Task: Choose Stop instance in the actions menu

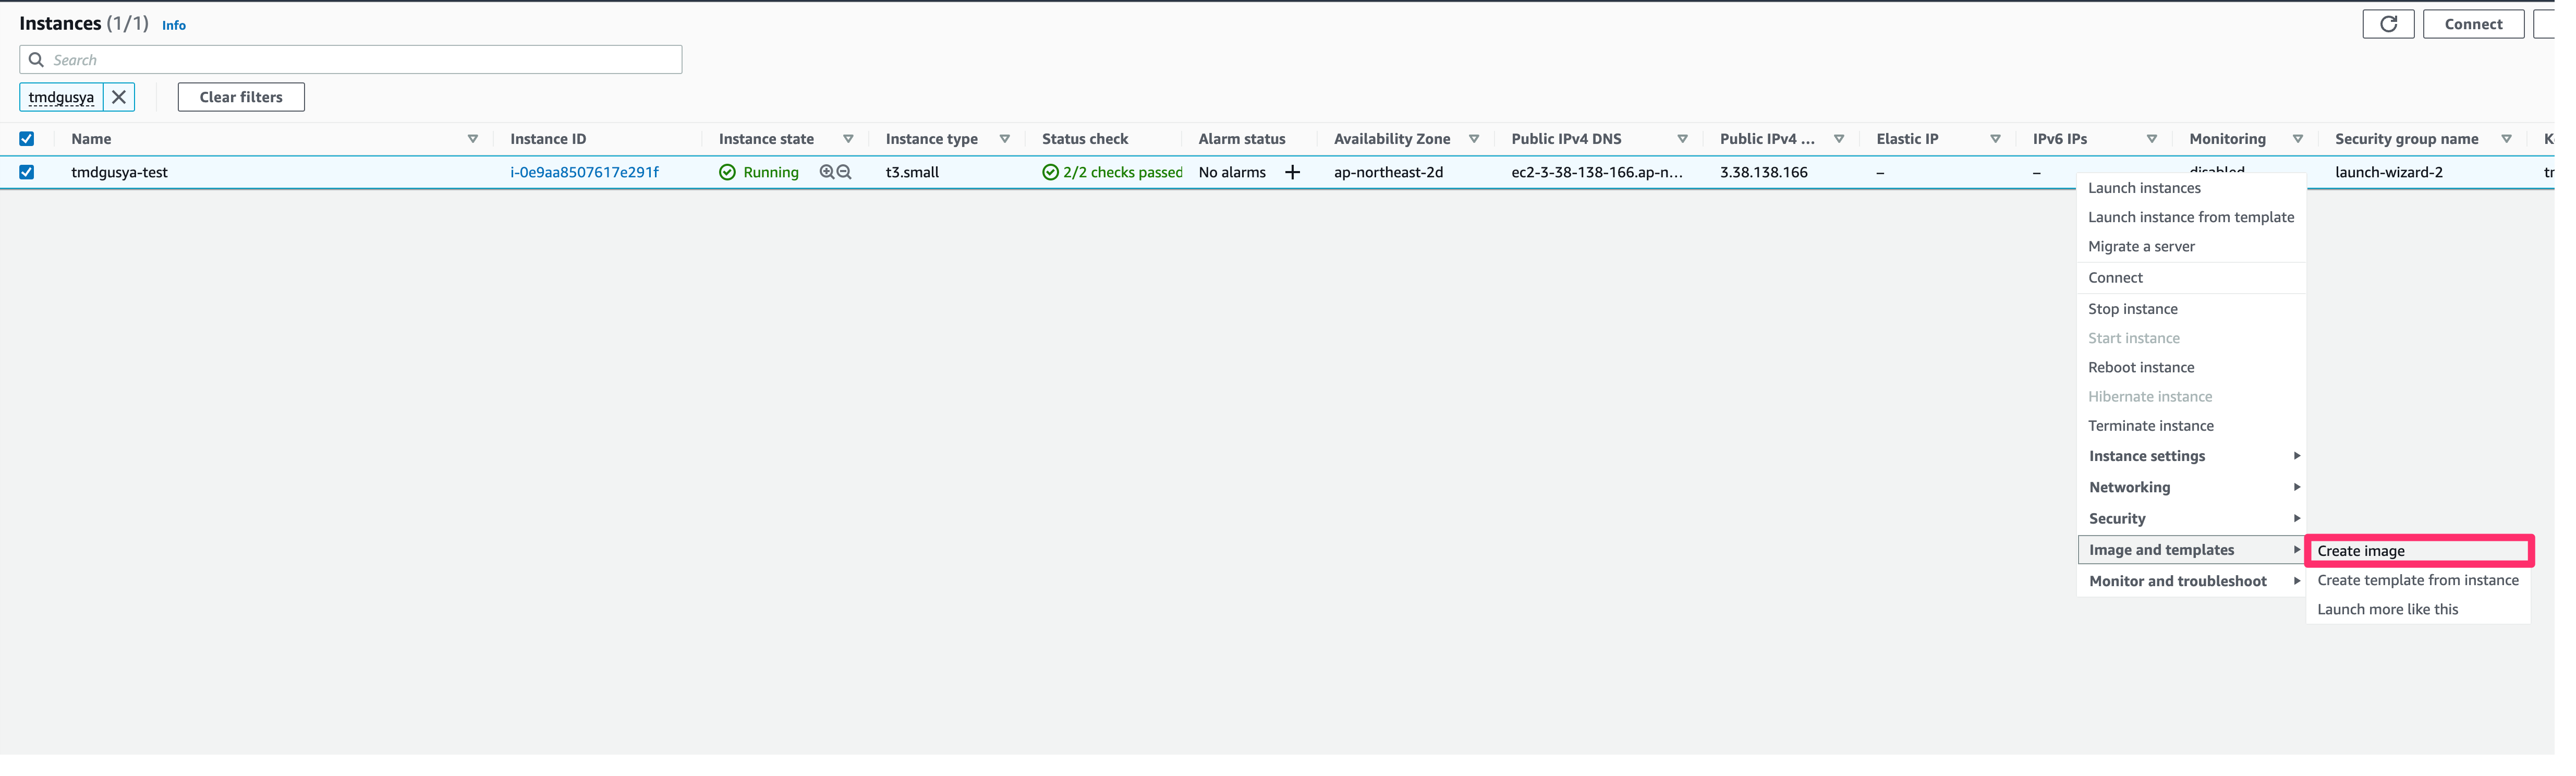Action: click(x=2132, y=309)
